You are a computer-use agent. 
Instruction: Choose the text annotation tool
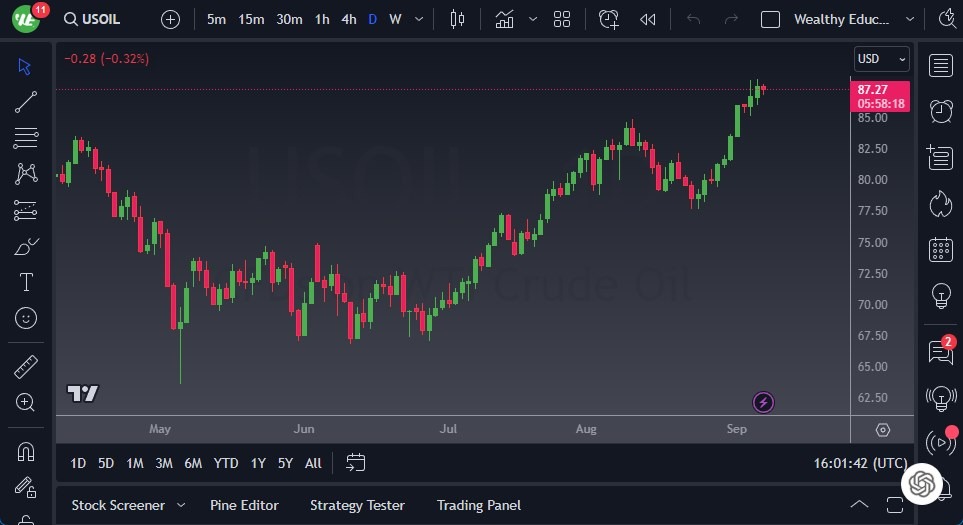26,282
